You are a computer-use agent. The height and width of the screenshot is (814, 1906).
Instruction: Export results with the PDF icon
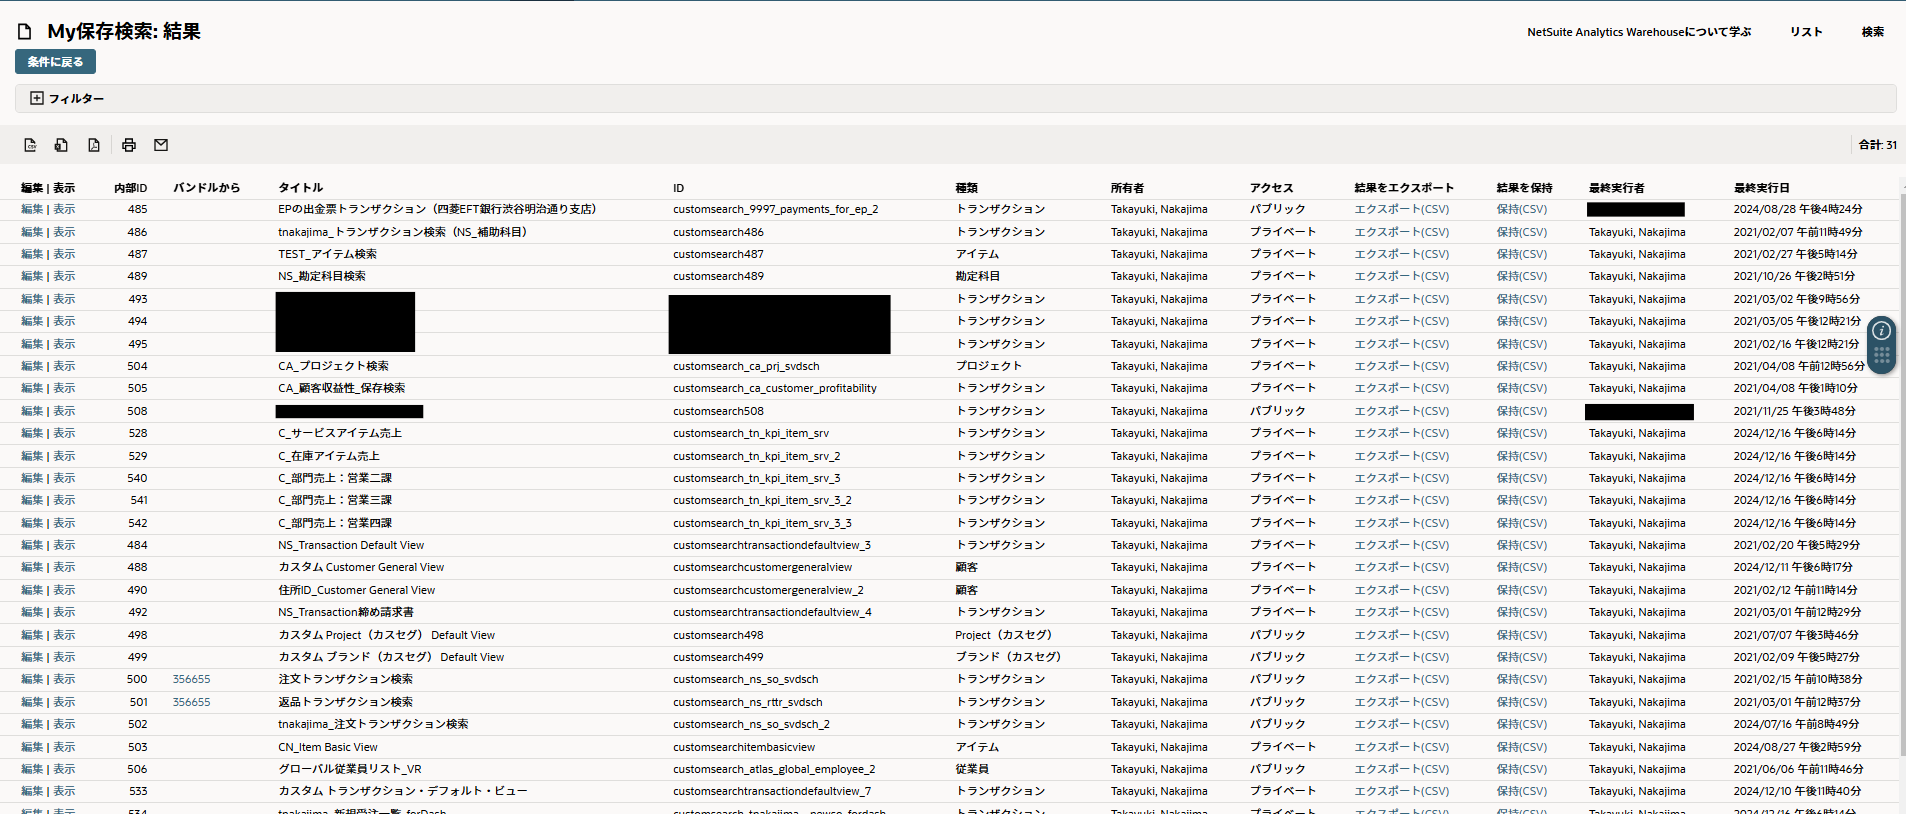94,145
